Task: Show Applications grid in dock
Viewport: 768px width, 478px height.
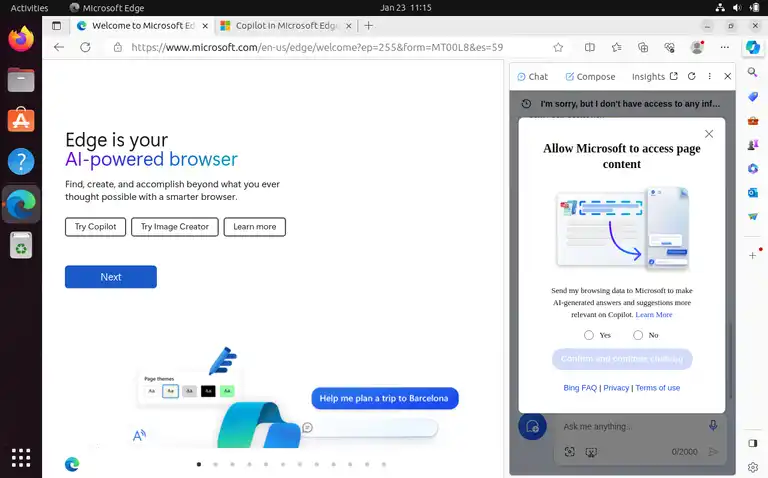Action: coord(21,457)
